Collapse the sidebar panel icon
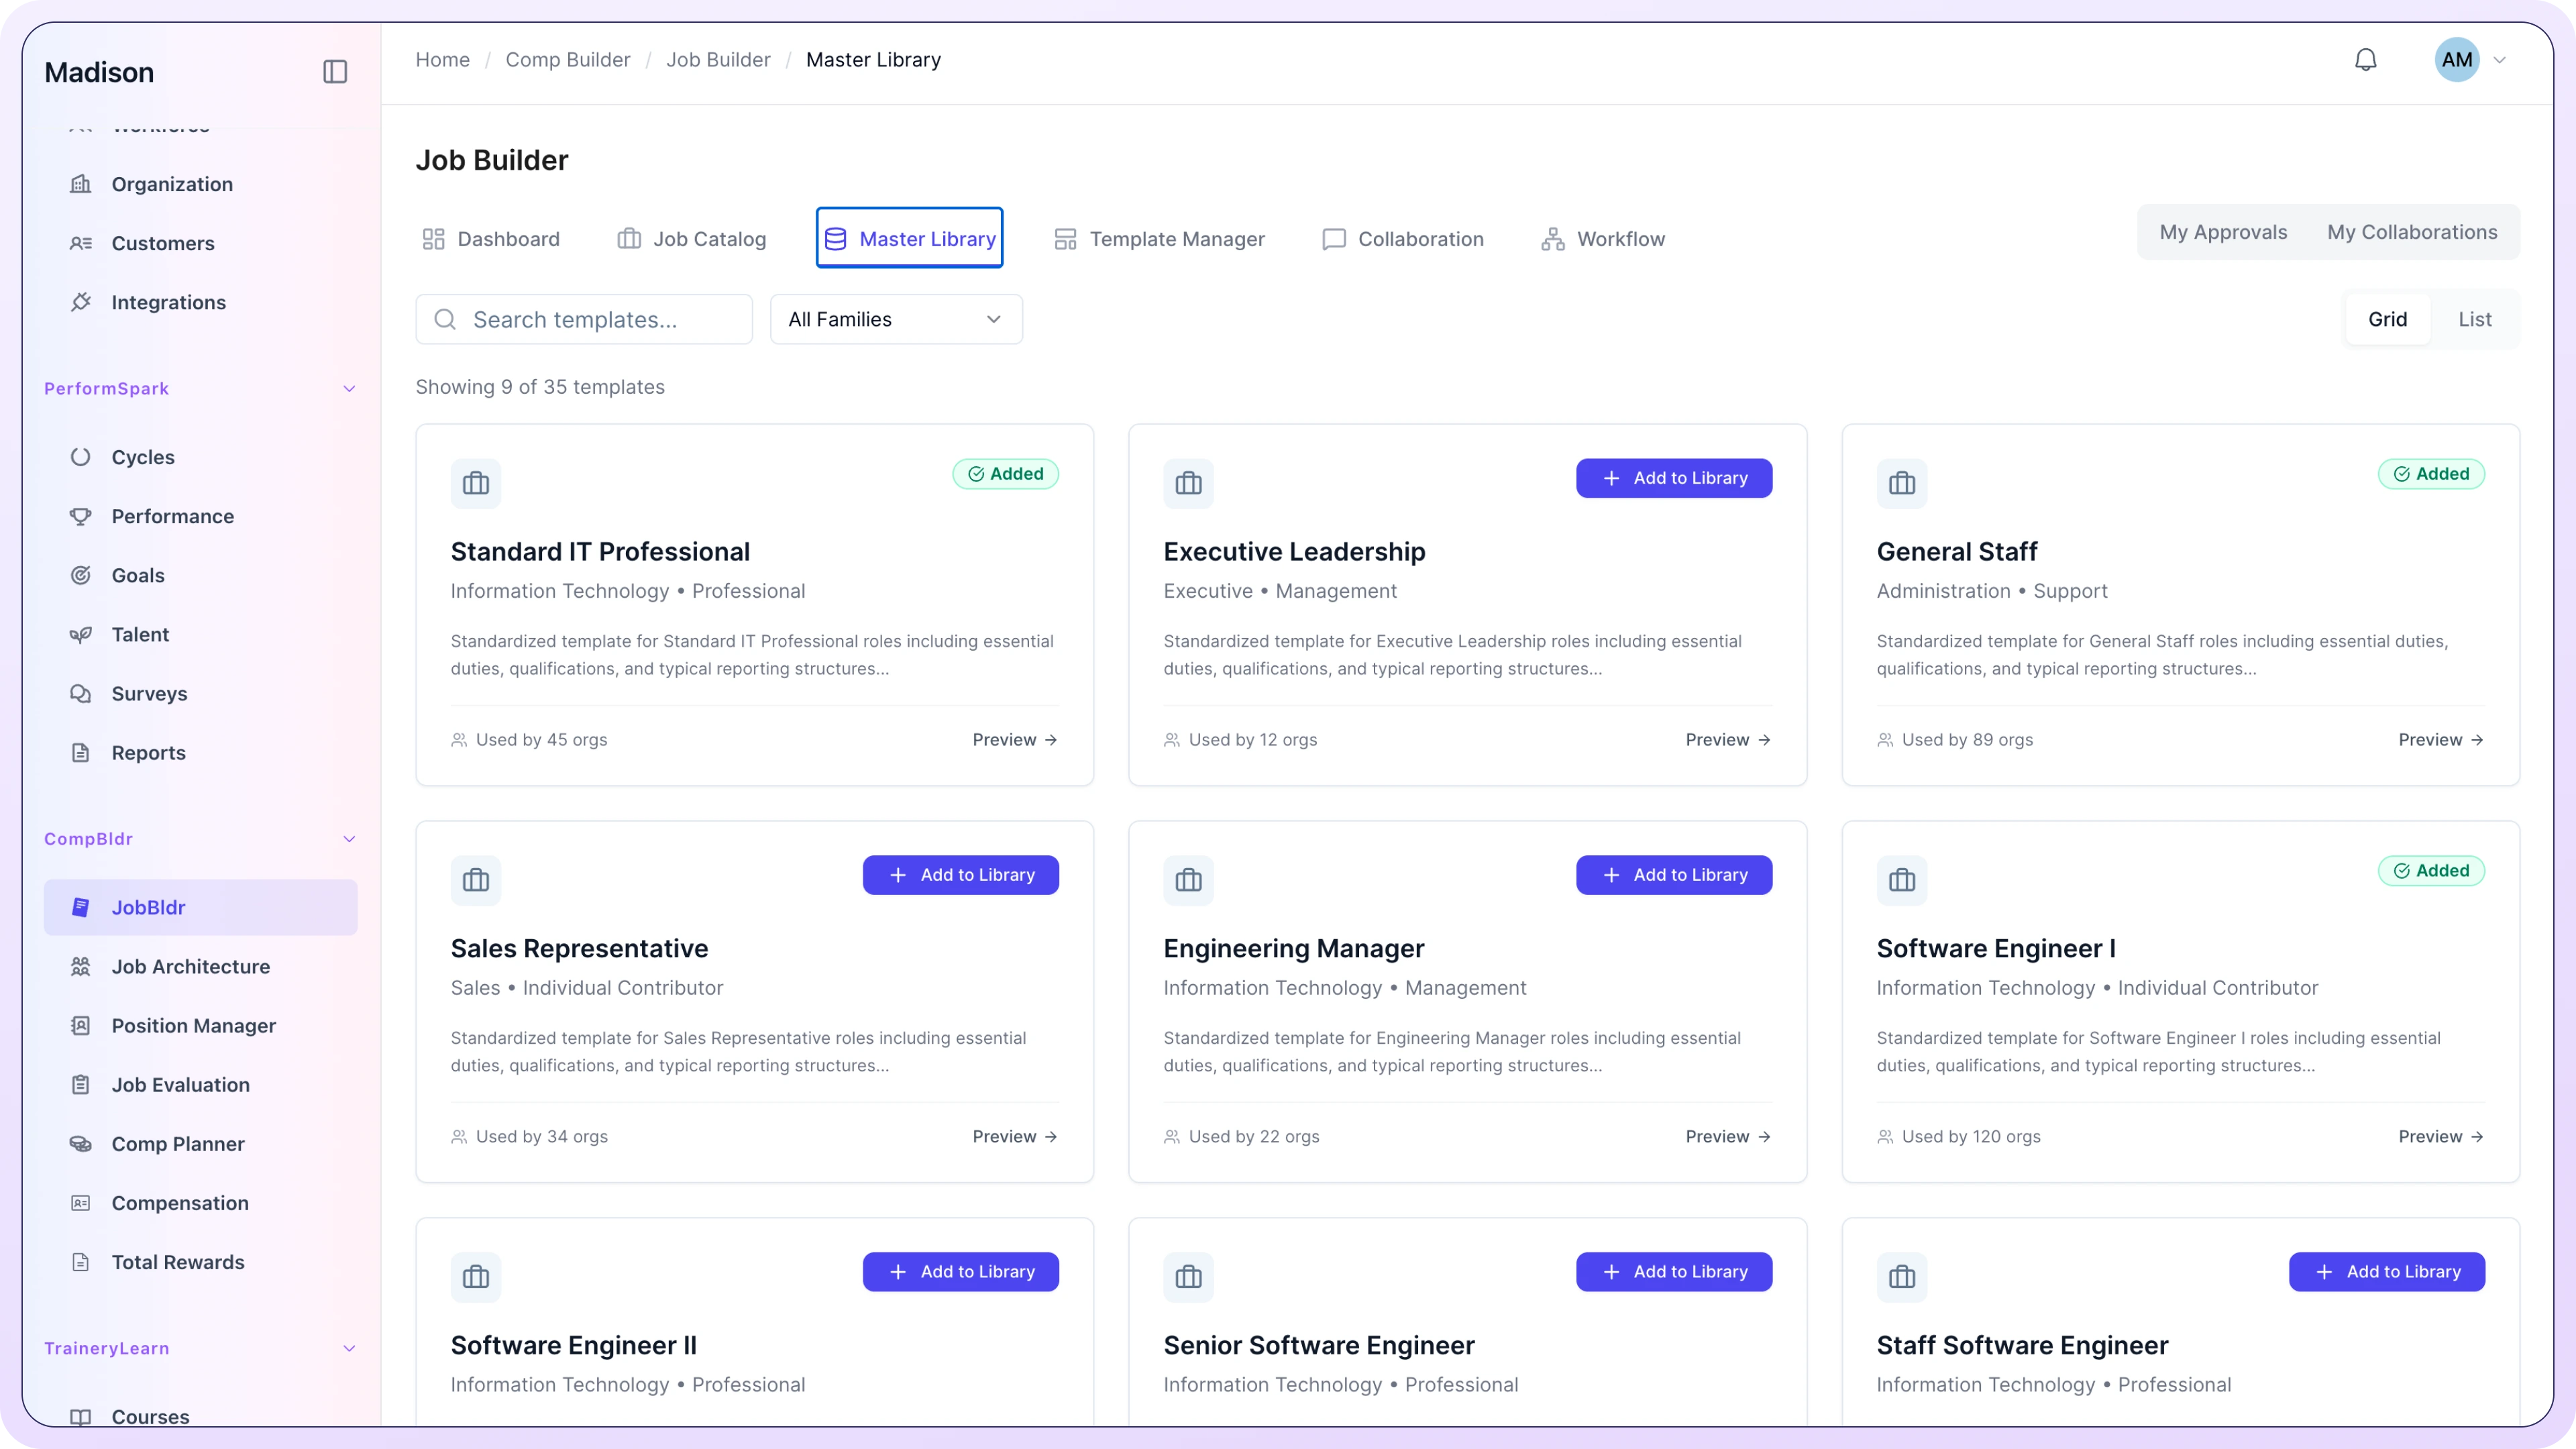Screen dimensions: 2576x1449 tap(335, 72)
